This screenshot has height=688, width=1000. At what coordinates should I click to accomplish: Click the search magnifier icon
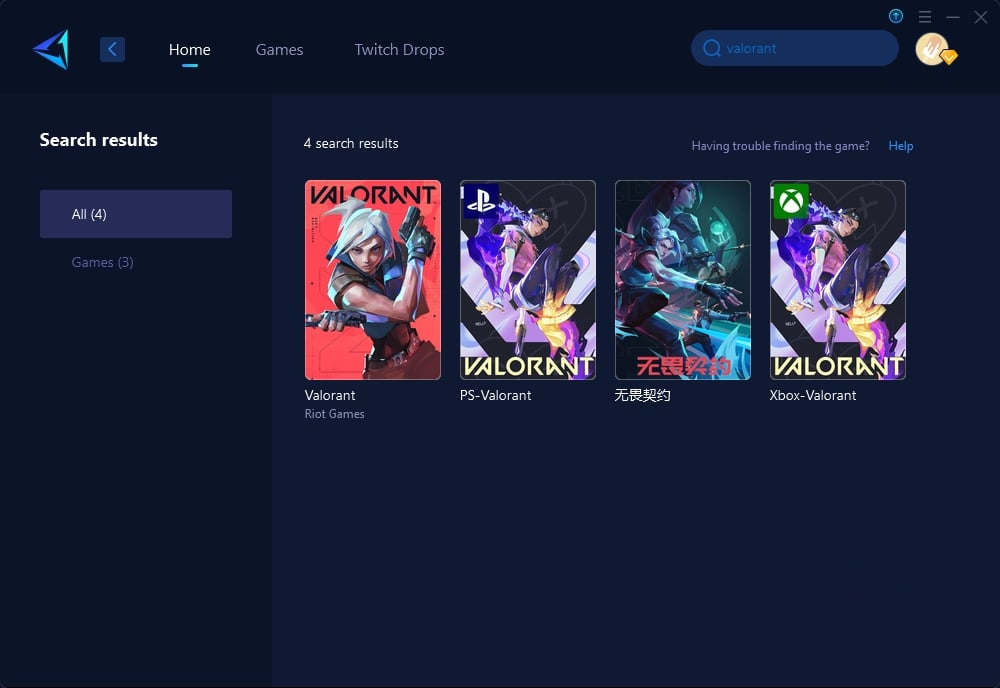point(712,48)
